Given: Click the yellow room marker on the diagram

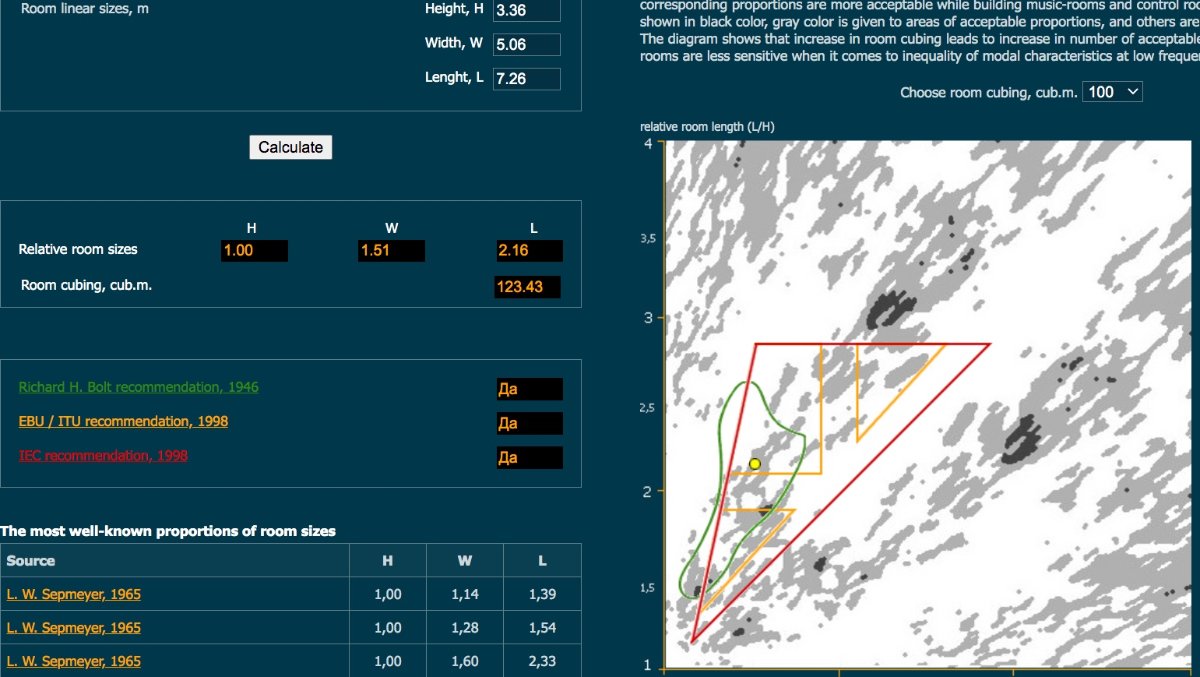Looking at the screenshot, I should point(755,464).
